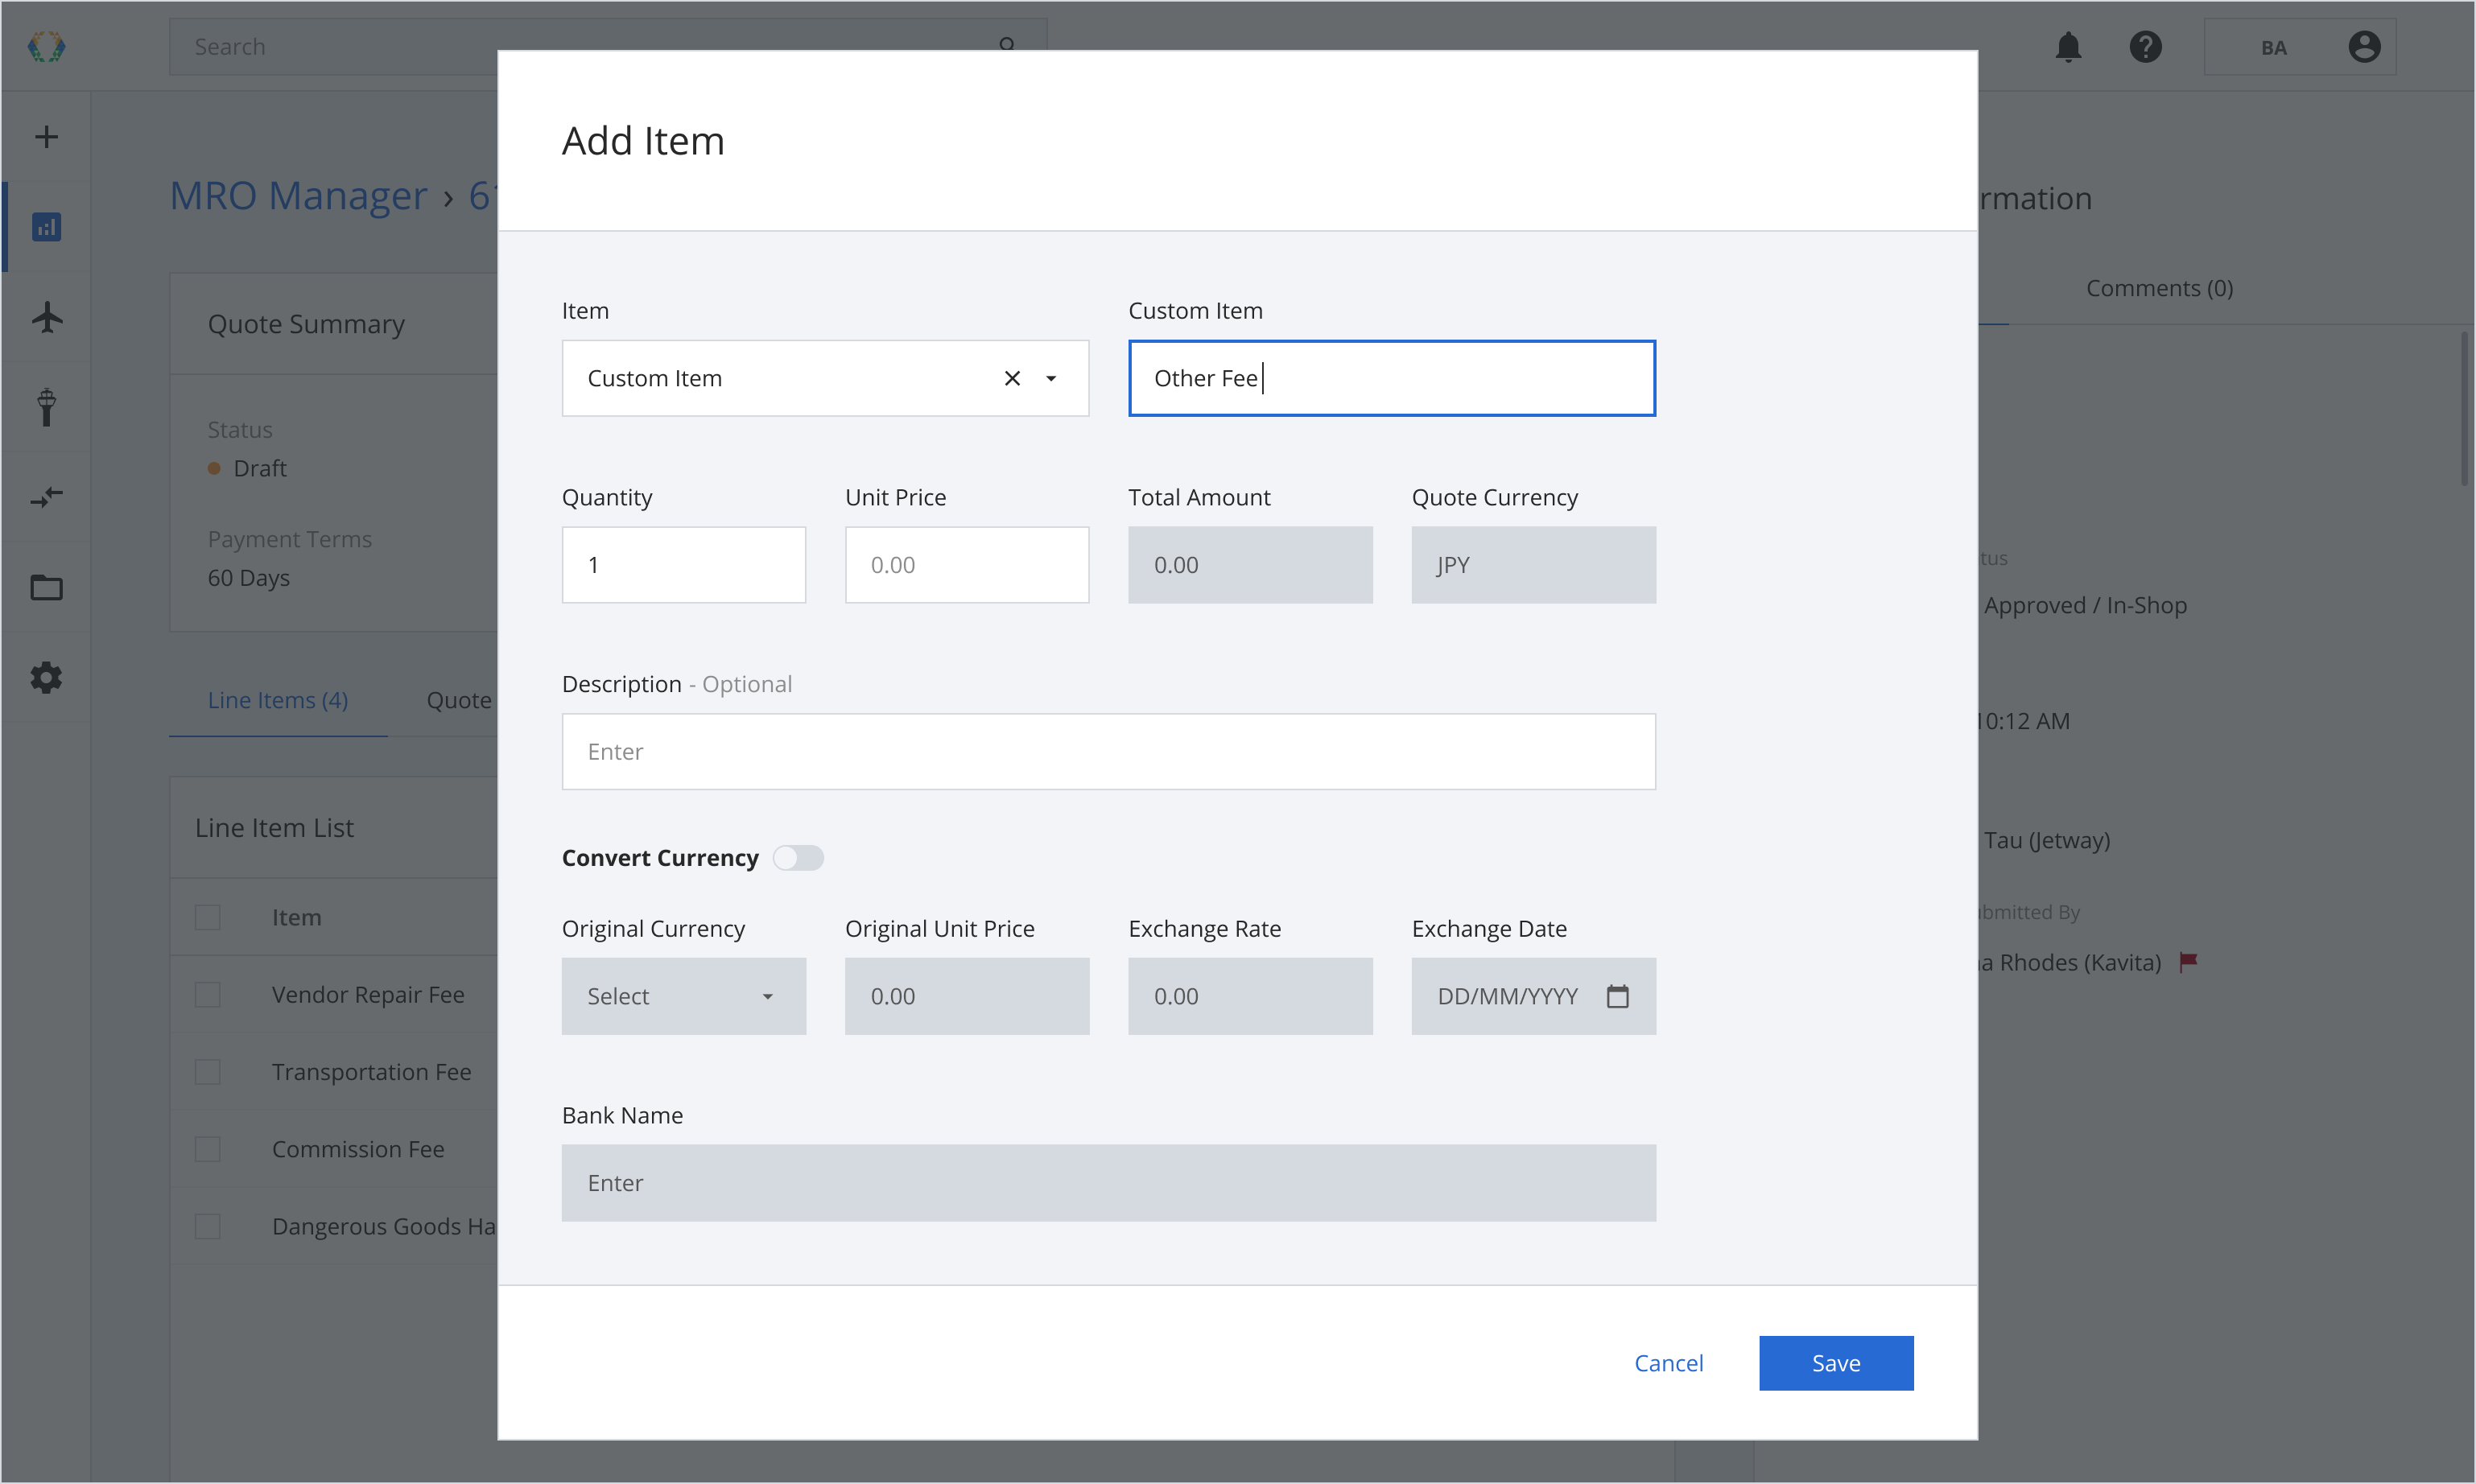Open the Exchange Date calendar icon
The height and width of the screenshot is (1484, 2476).
pos(1617,996)
